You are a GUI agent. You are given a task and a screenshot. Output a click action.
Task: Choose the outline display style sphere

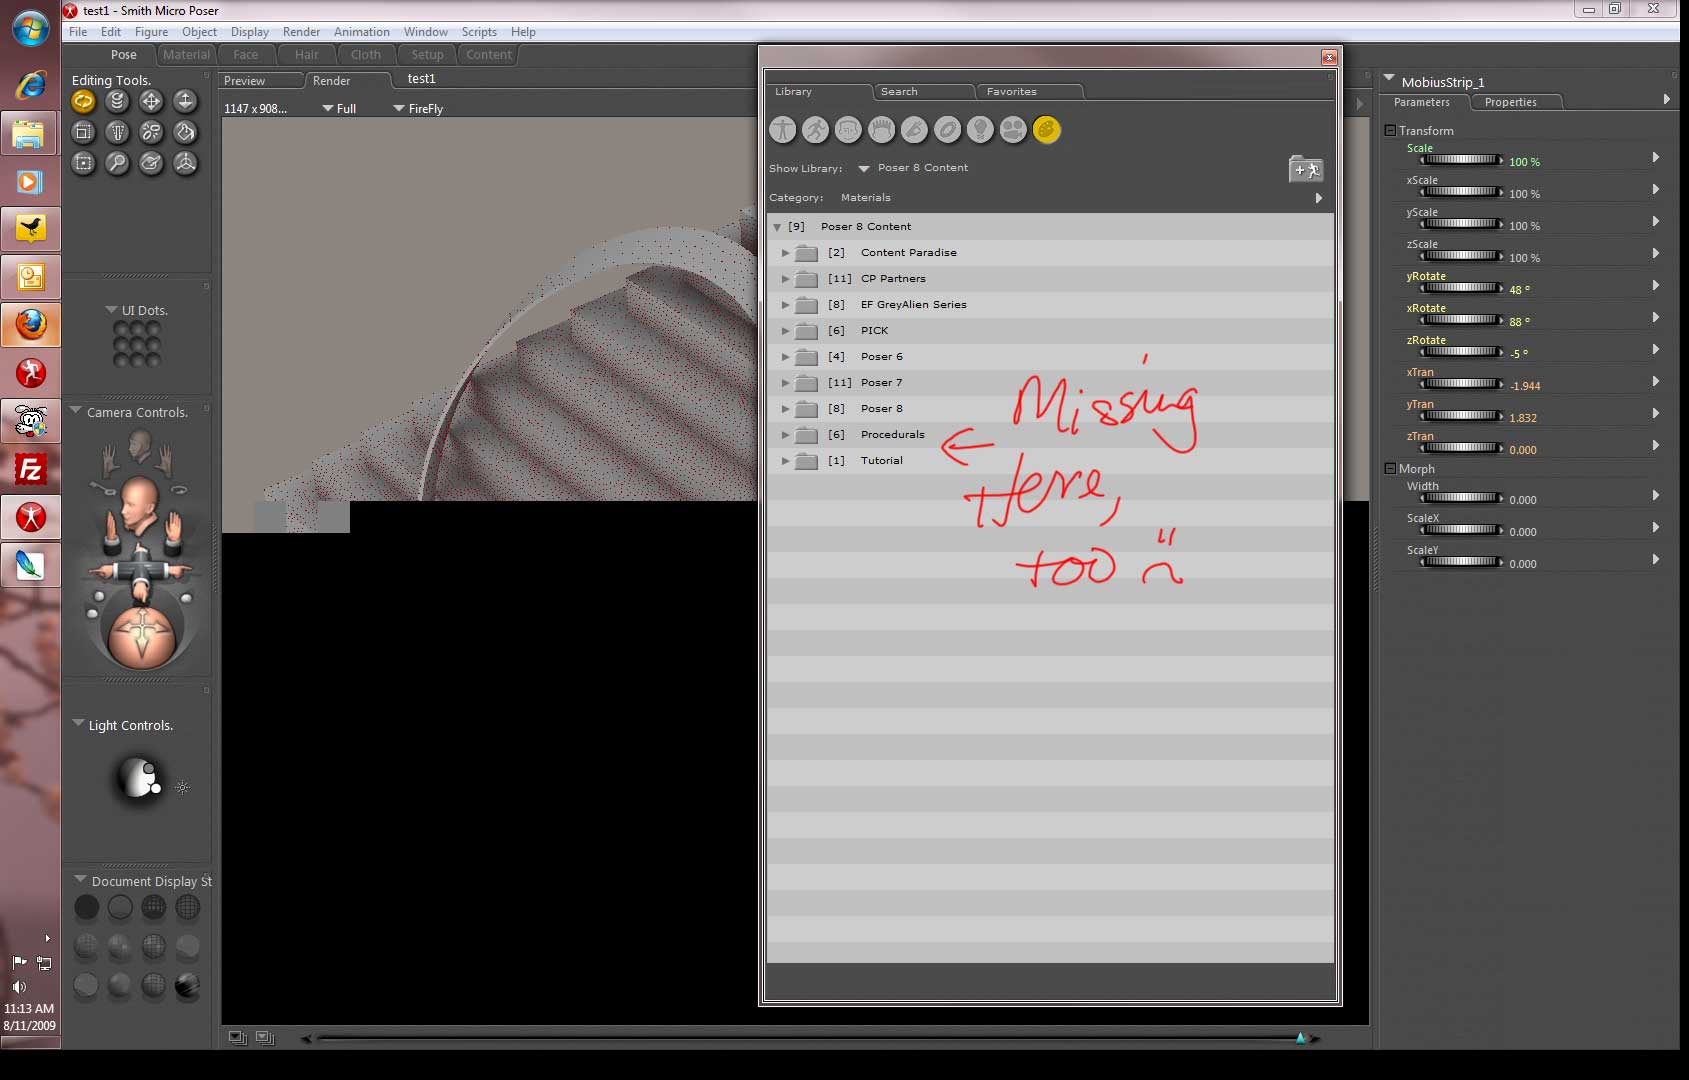coord(120,907)
